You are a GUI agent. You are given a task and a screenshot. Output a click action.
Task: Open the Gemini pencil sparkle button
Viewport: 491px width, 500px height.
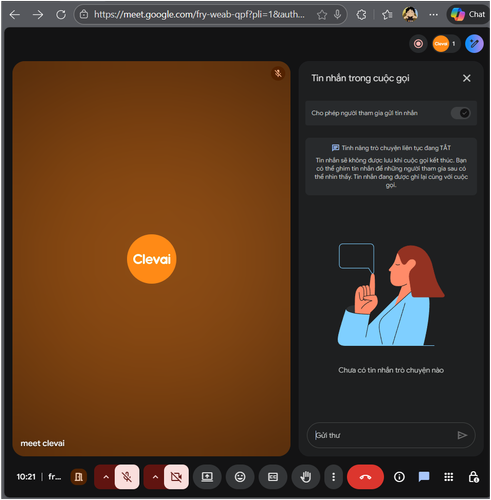click(474, 44)
